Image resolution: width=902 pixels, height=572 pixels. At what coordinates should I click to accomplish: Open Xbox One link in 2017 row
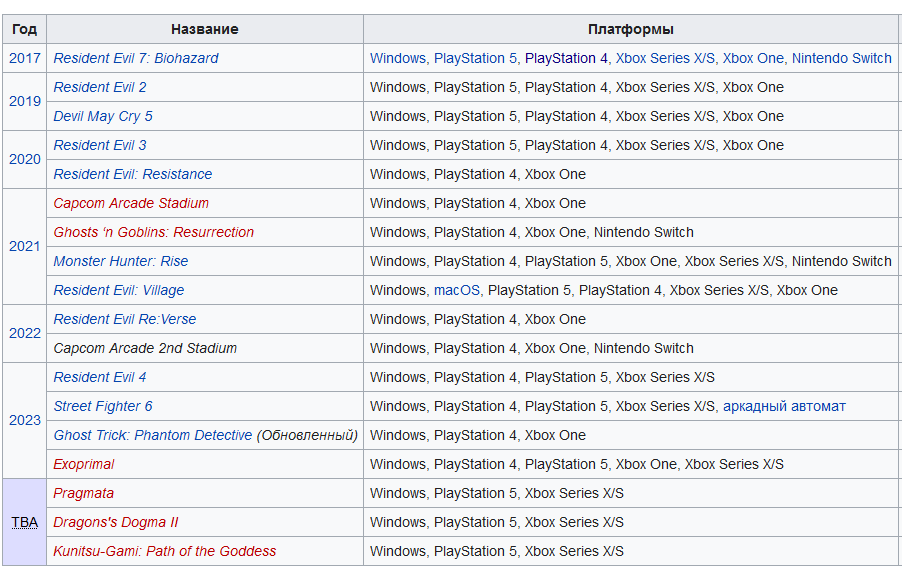pos(753,58)
